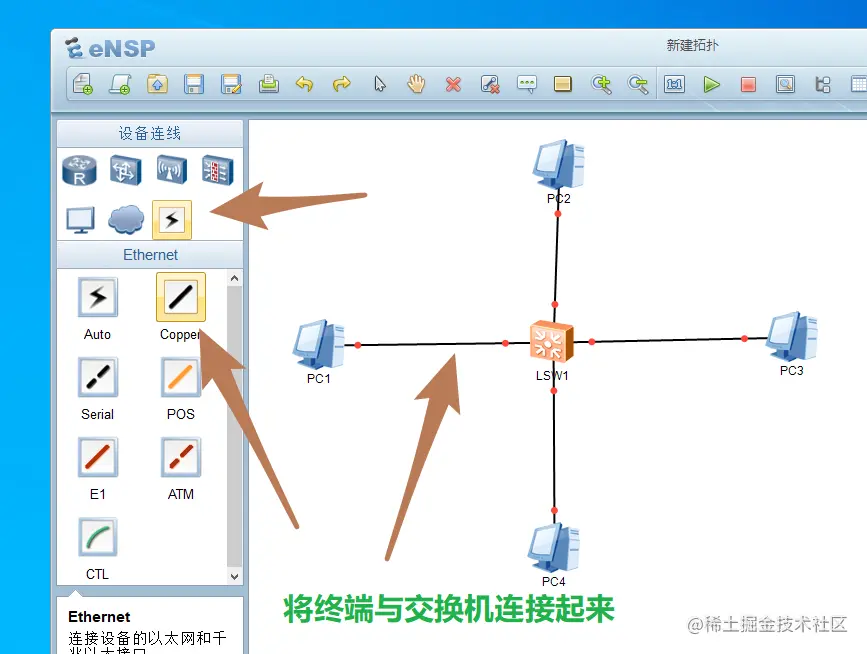
Task: Click the New Topology toolbar icon
Action: [x=83, y=84]
